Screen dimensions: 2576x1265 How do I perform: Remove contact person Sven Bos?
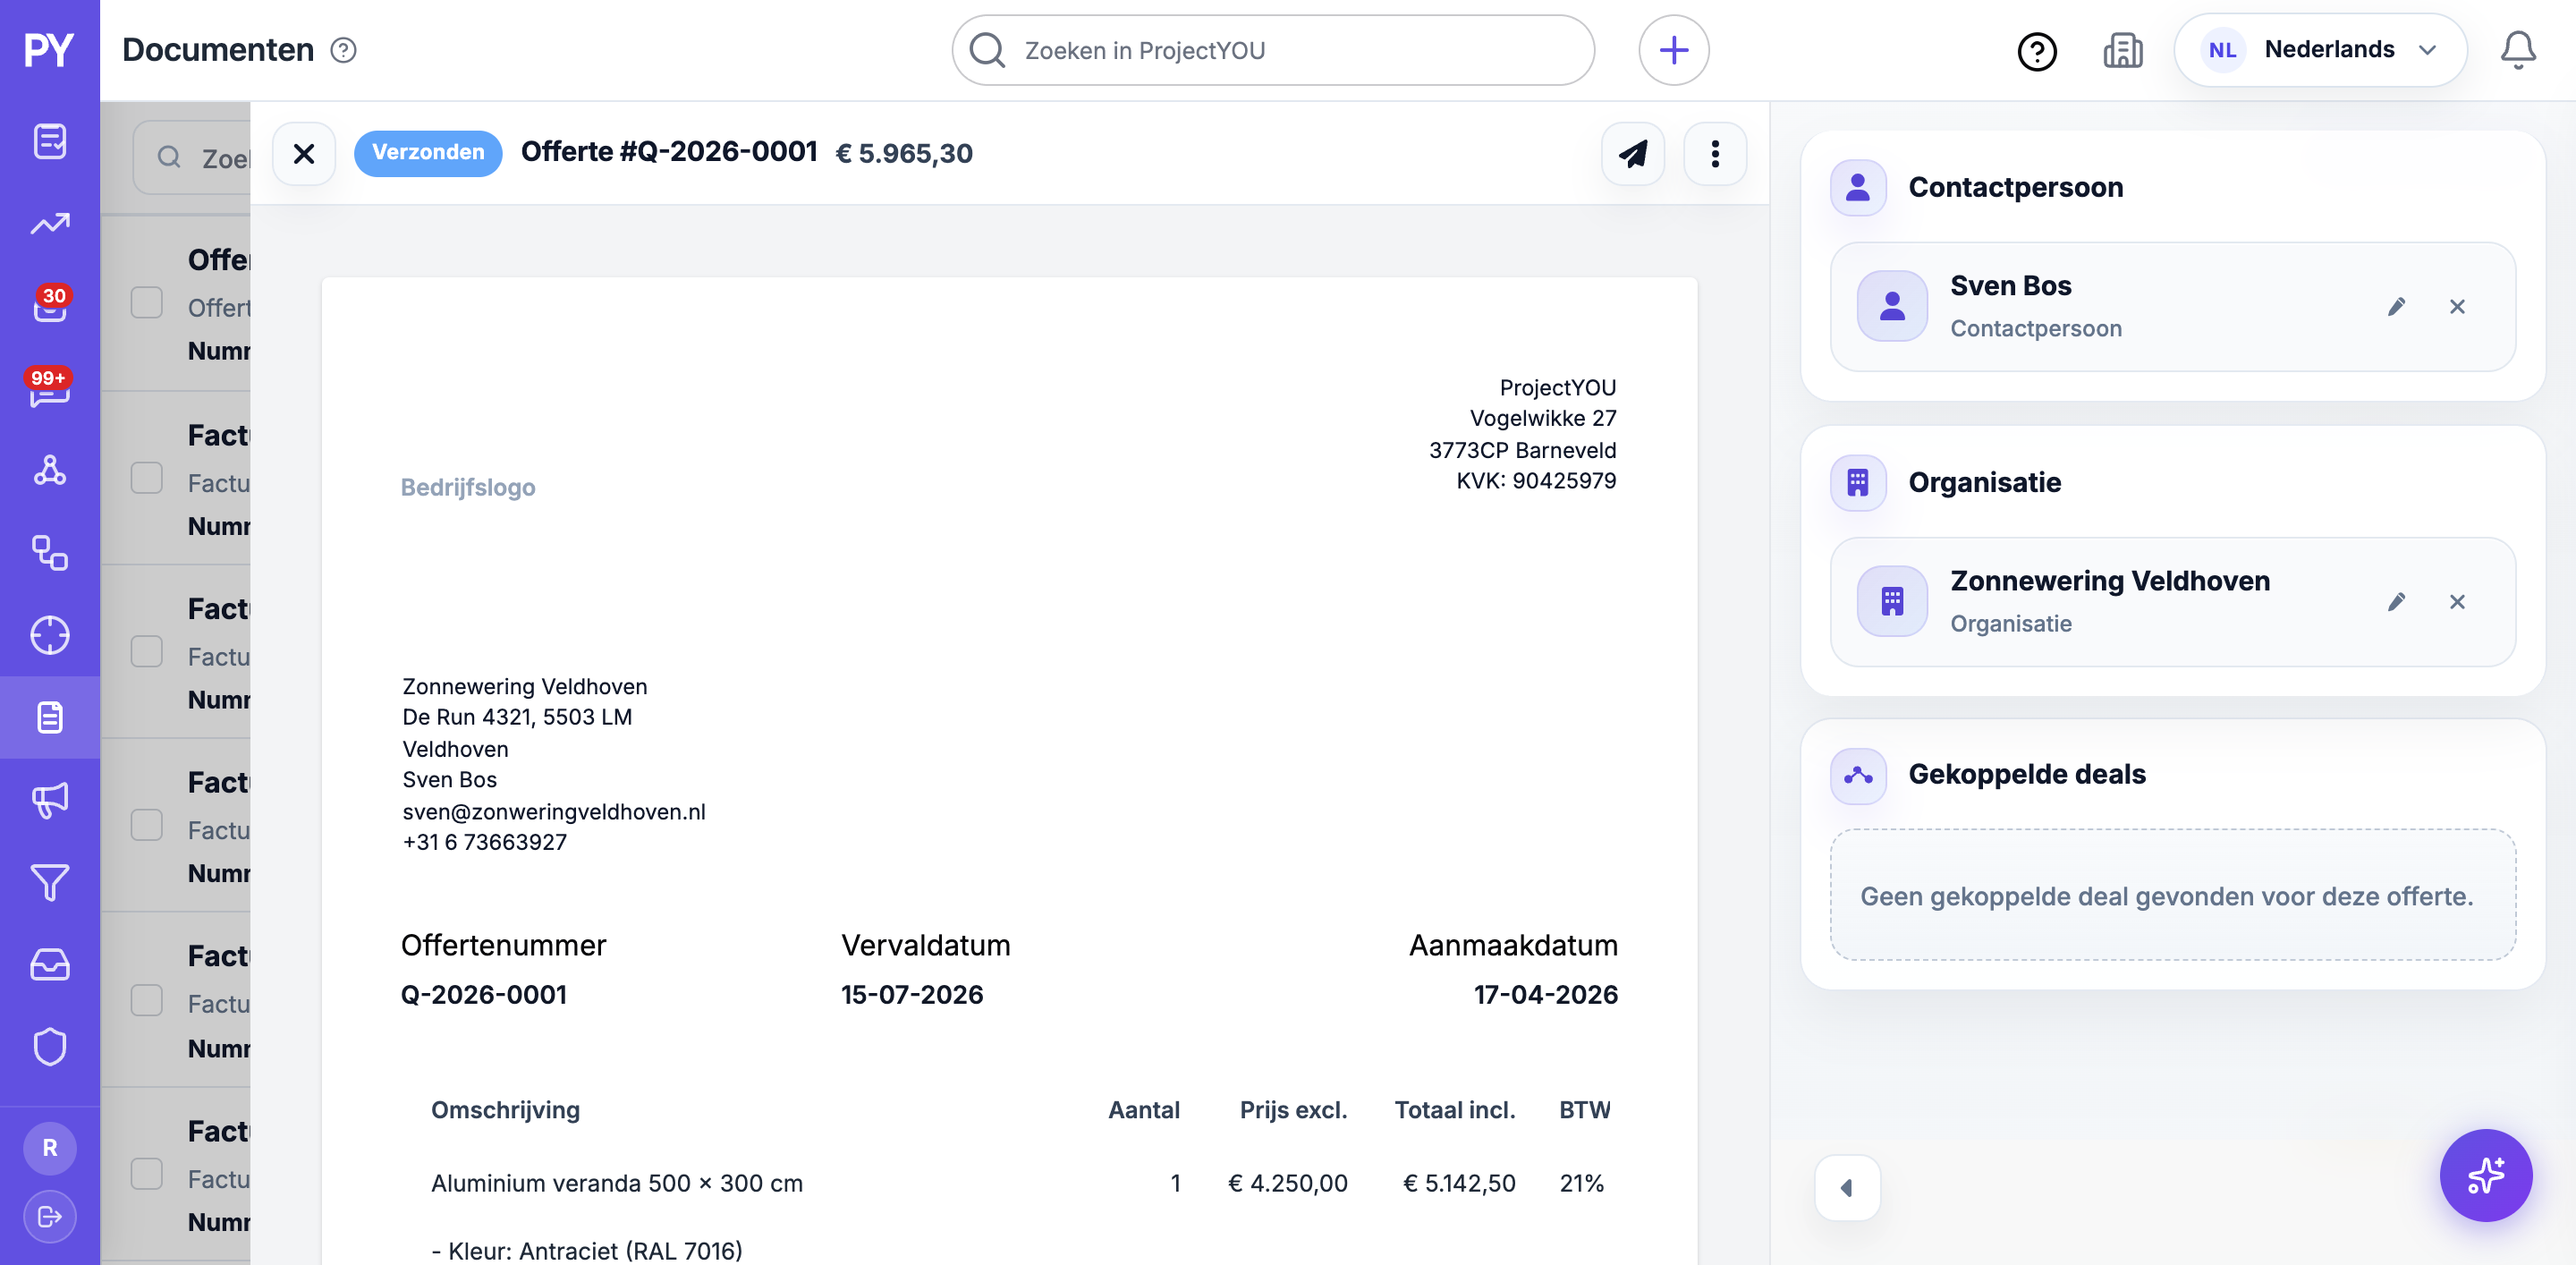tap(2457, 306)
